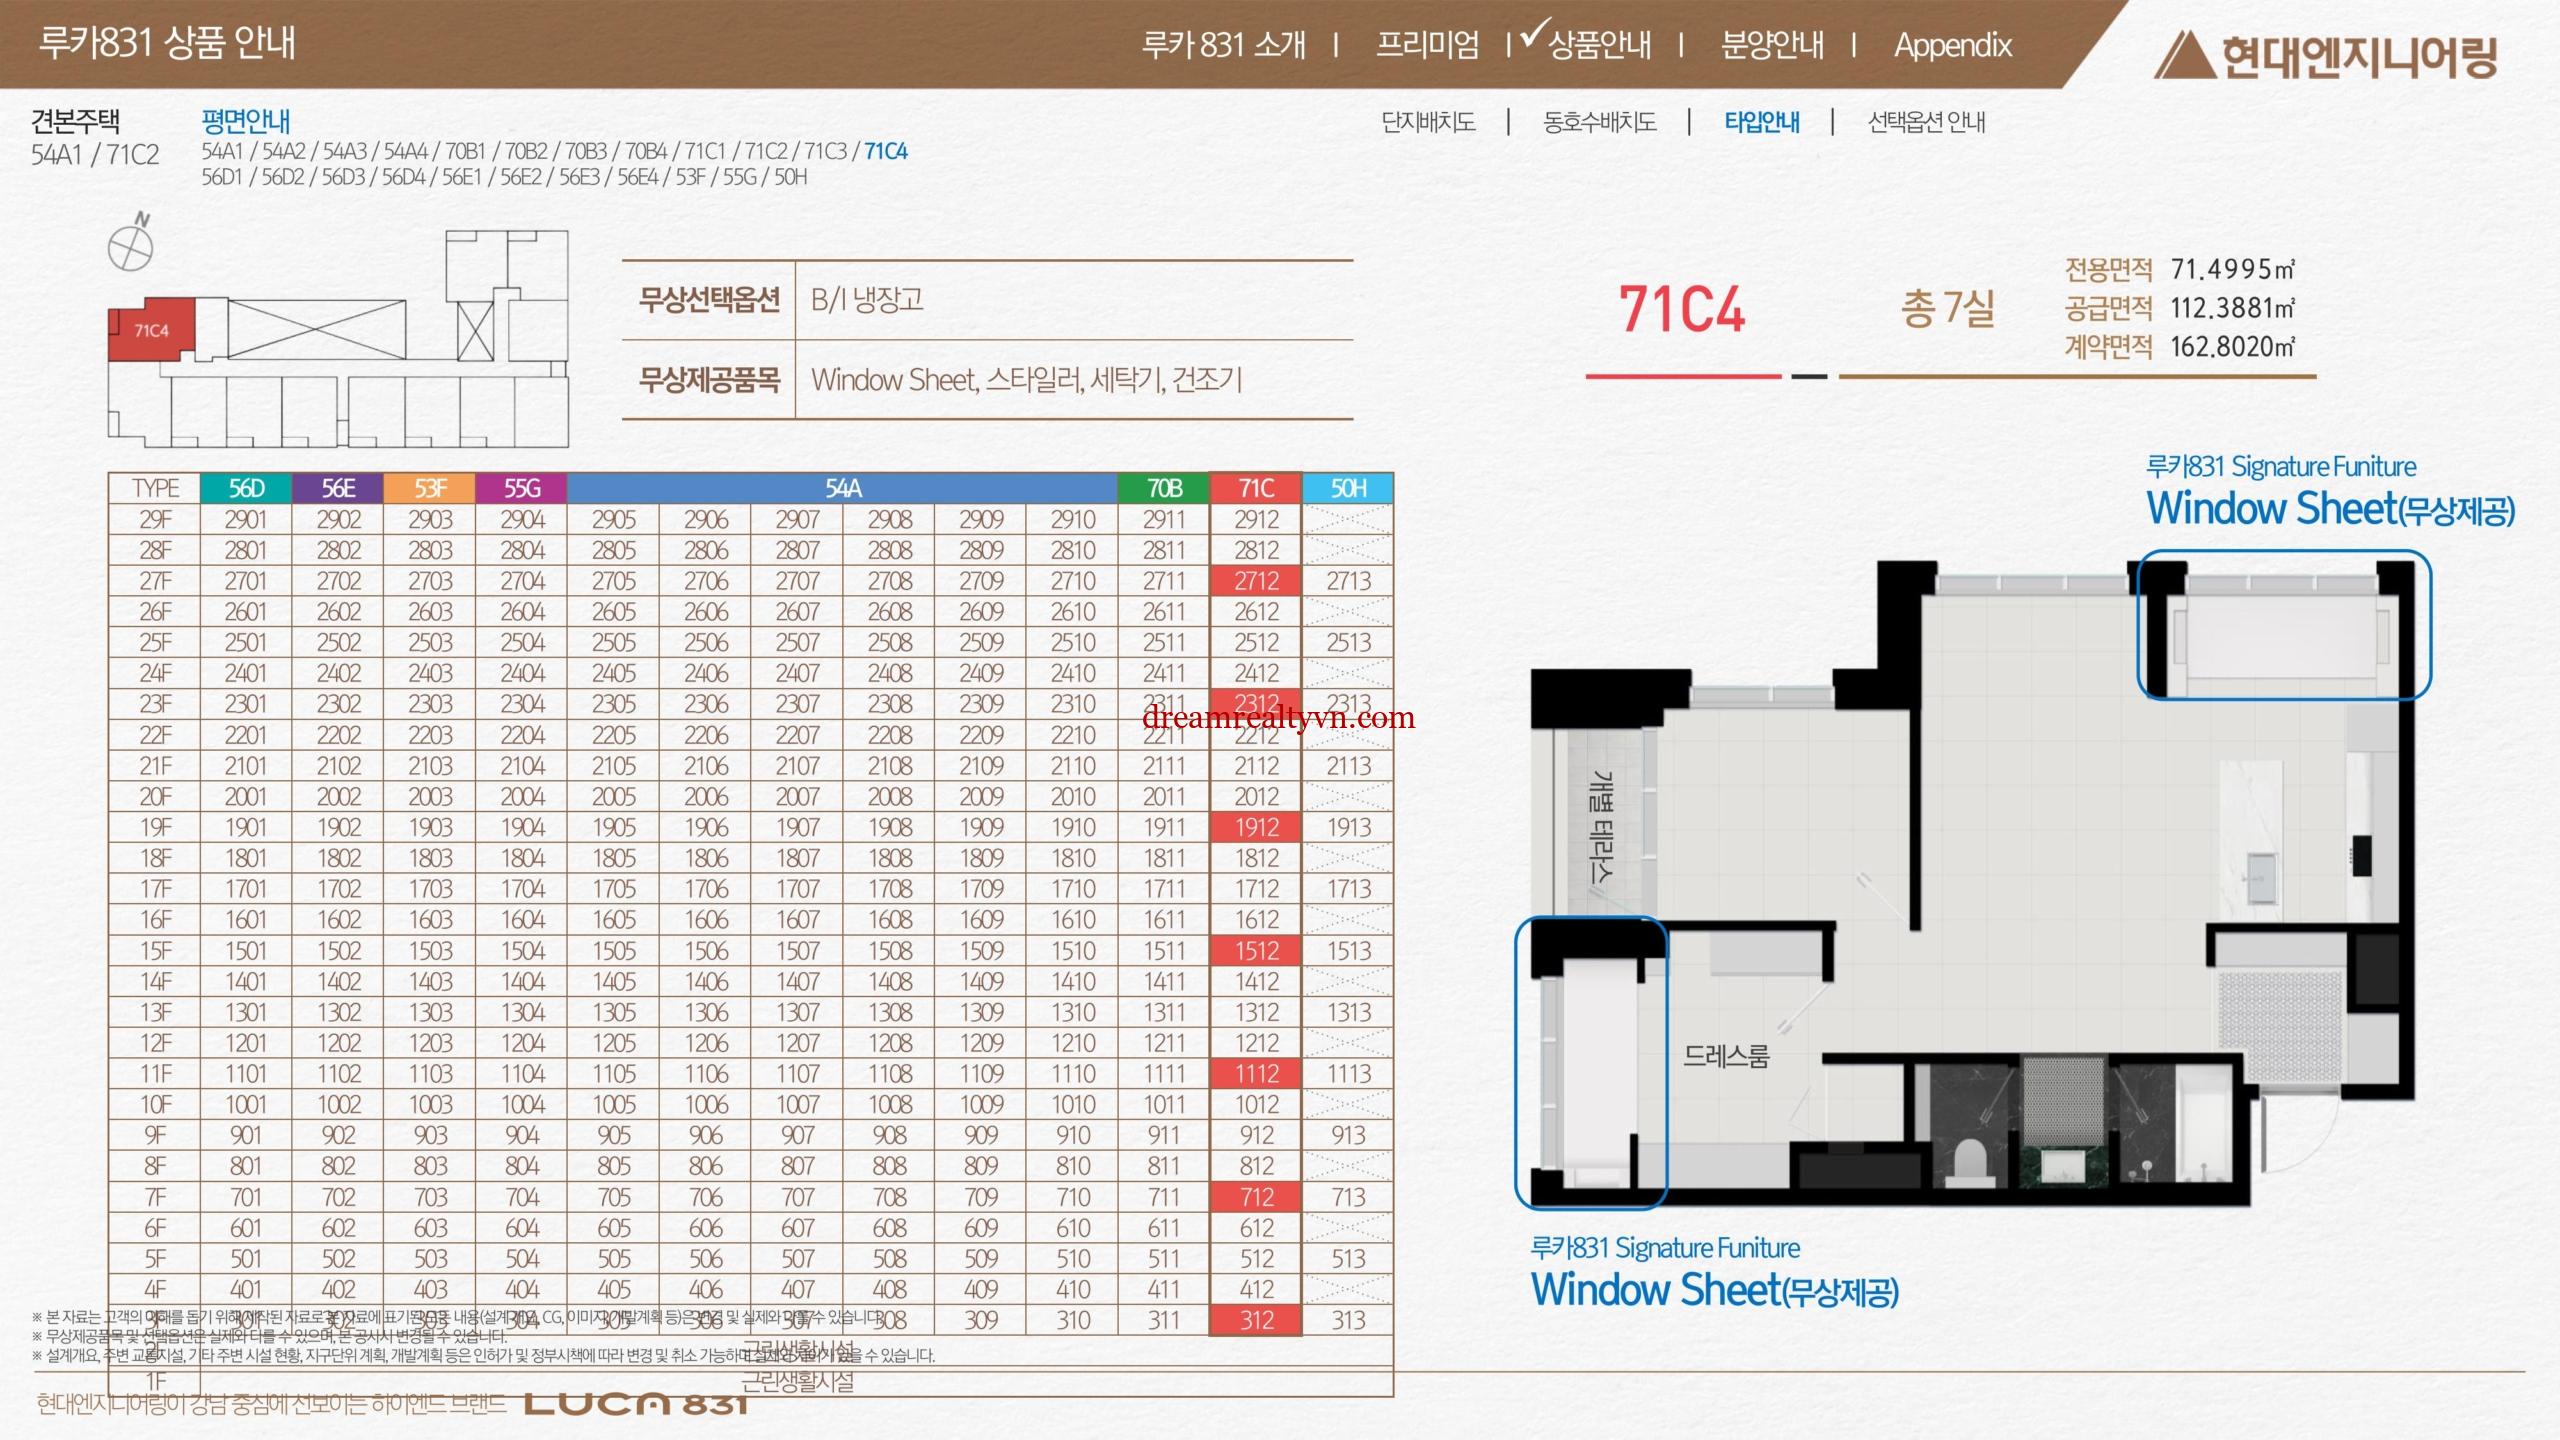
Task: Go to the 분양안내 section
Action: [x=1771, y=45]
